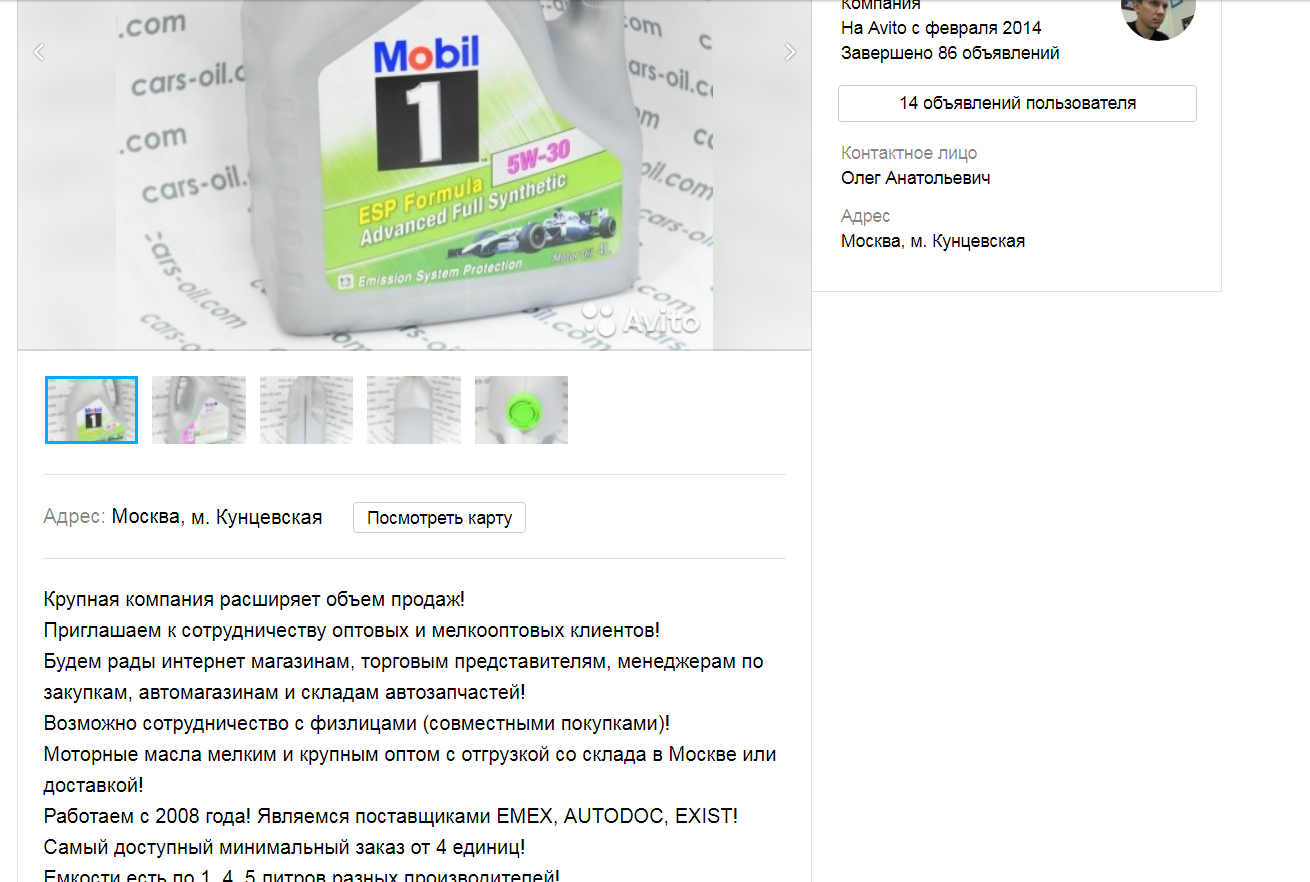Click the "Контактное лицо" label
This screenshot has height=882, width=1310.
[909, 153]
